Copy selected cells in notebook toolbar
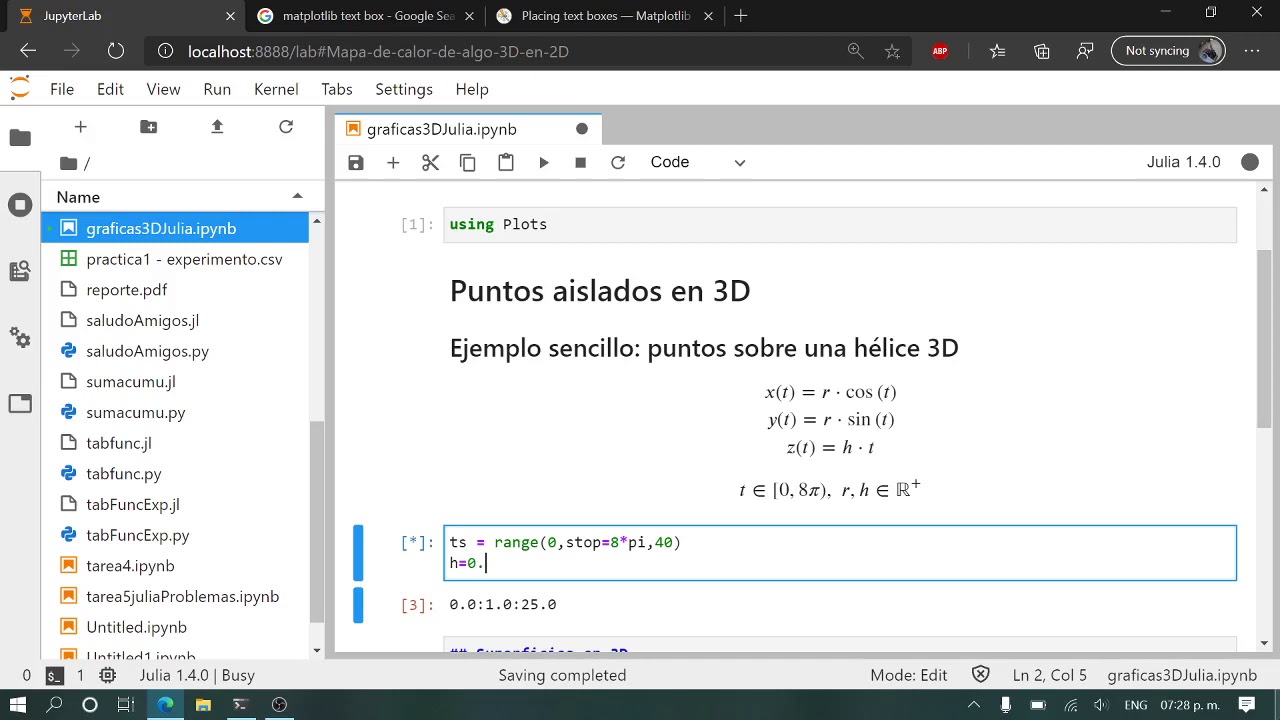This screenshot has width=1280, height=720. coord(468,162)
